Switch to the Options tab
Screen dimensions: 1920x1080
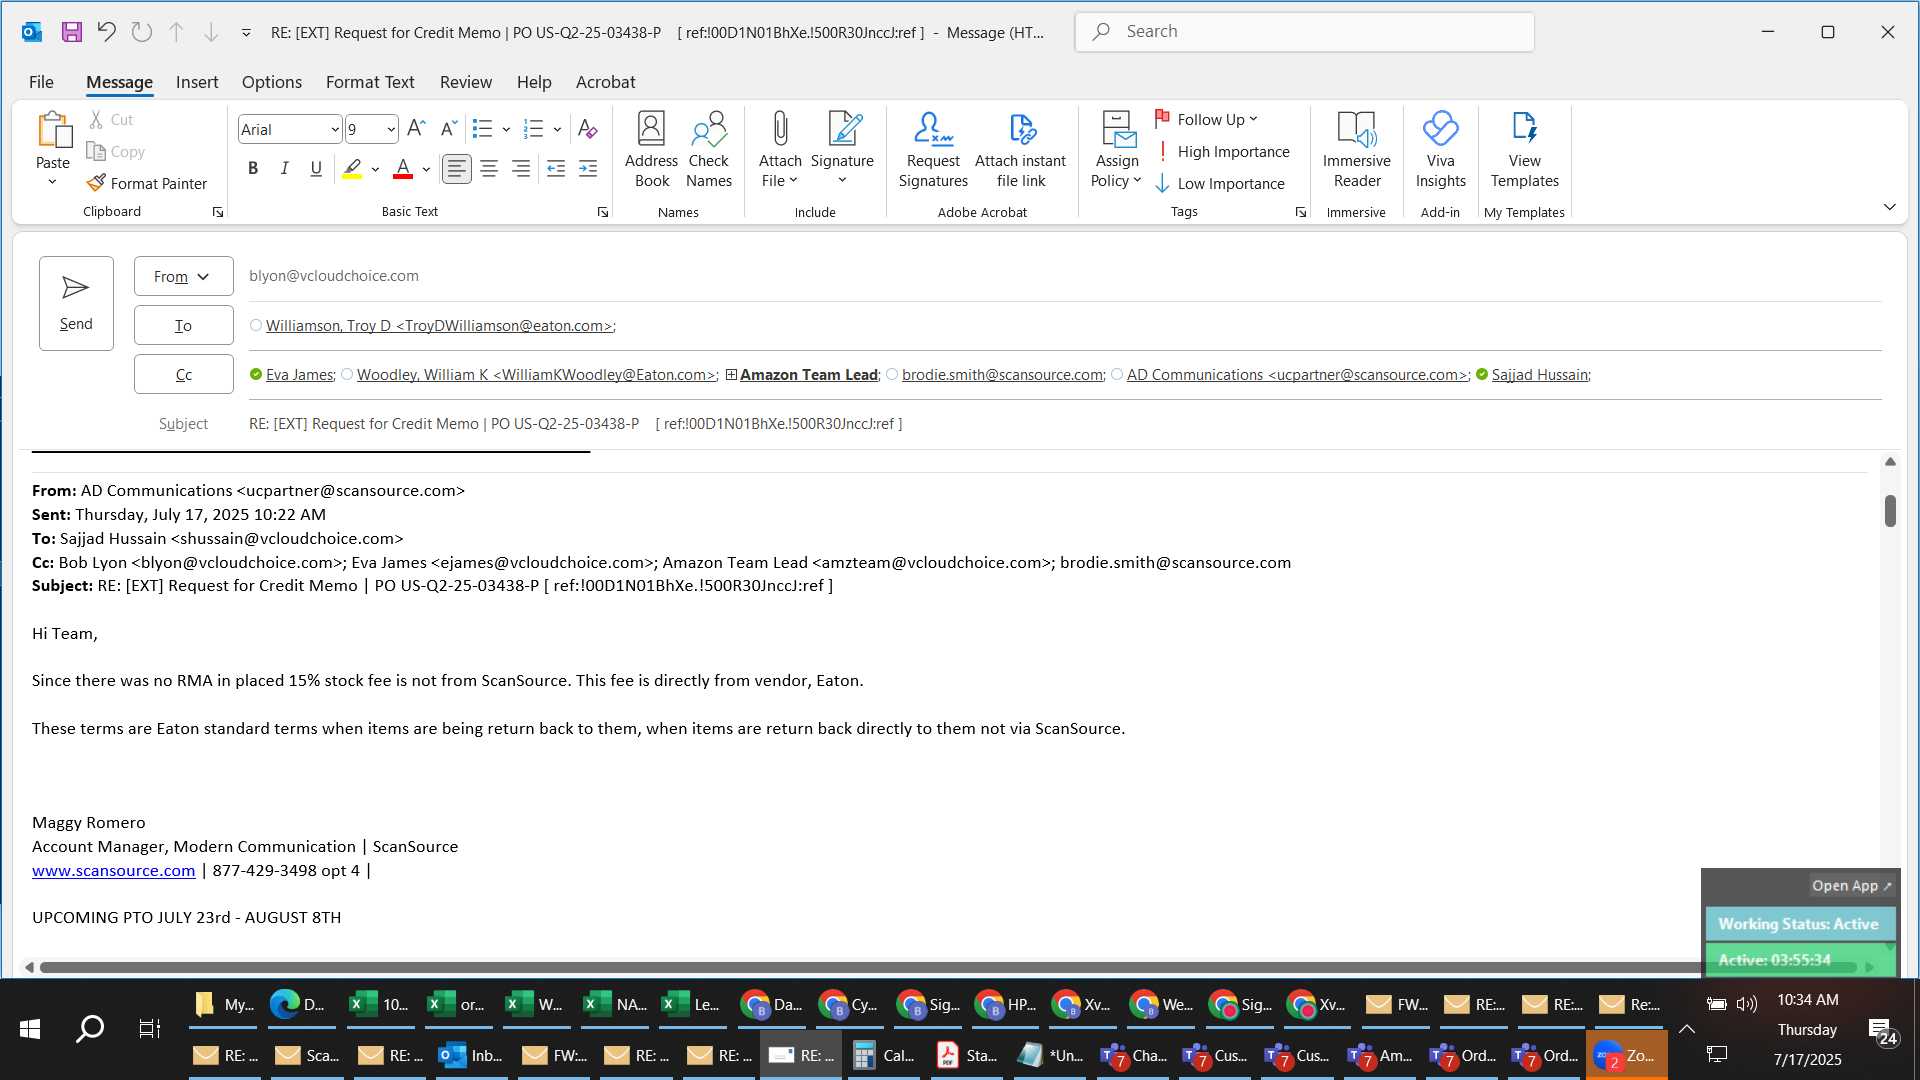(x=272, y=82)
